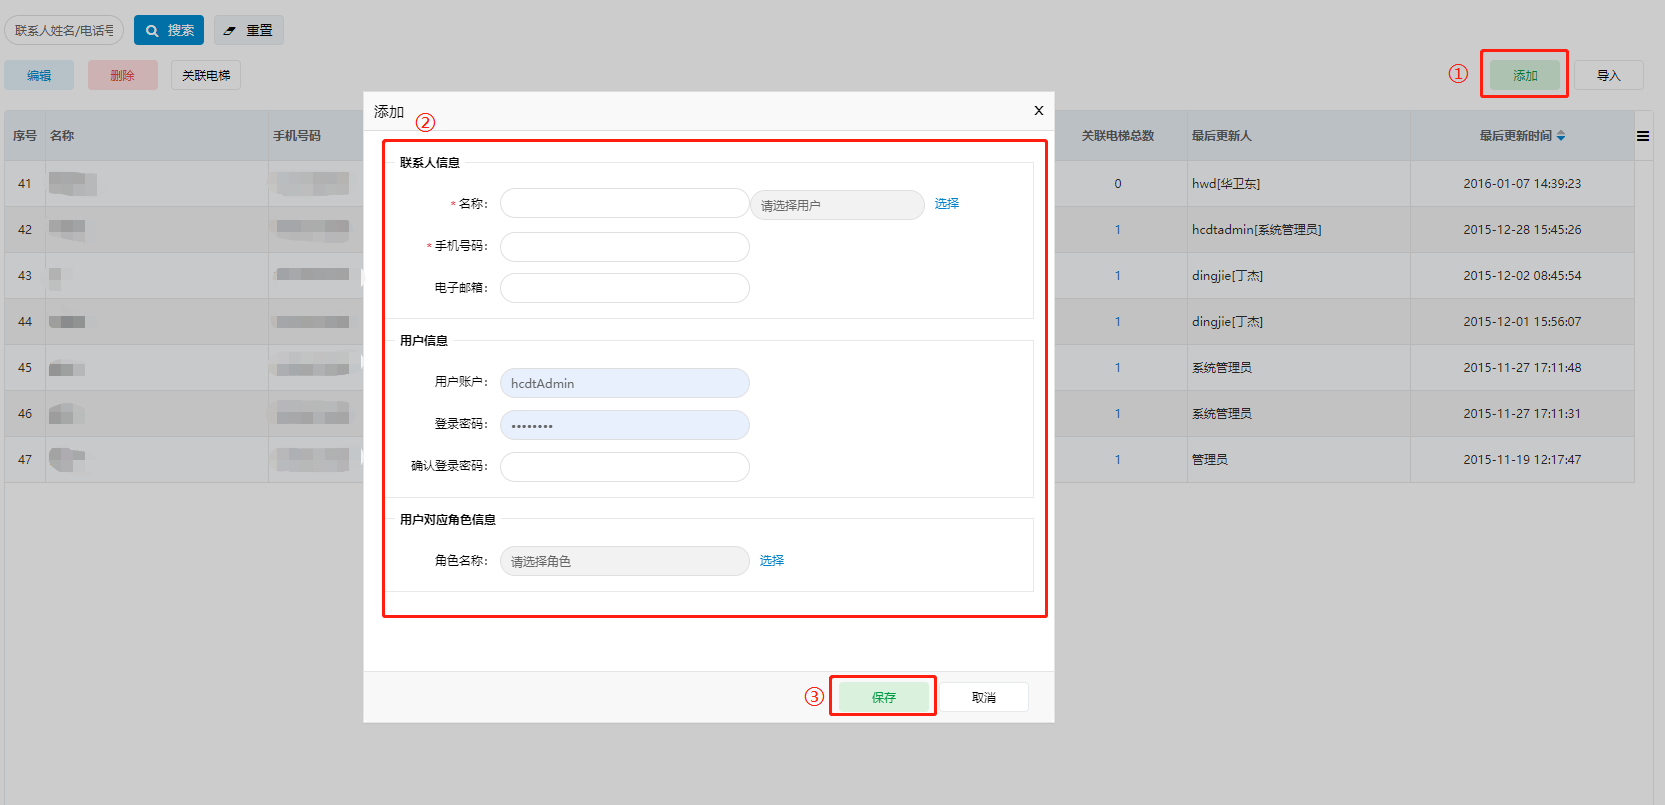Click the 关联电梯 button
Viewport: 1665px width, 805px height.
click(x=206, y=75)
